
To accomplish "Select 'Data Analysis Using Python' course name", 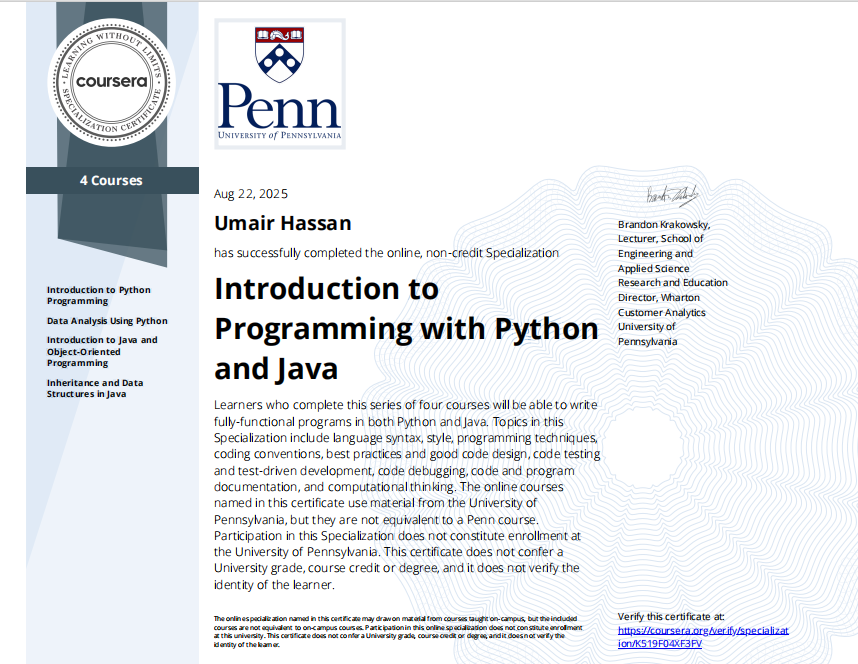I will click(107, 321).
